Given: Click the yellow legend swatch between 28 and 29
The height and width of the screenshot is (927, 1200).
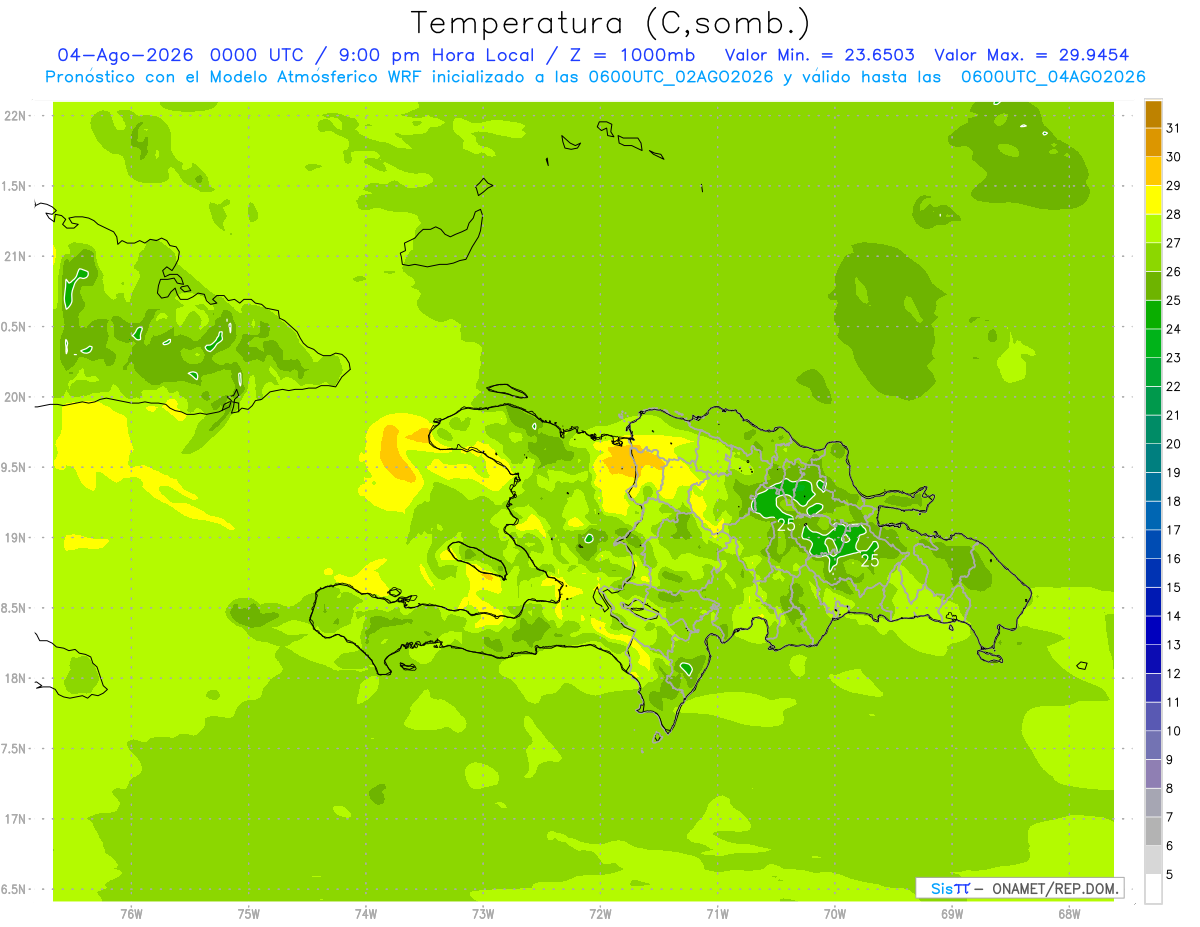Looking at the screenshot, I should [x=1153, y=200].
